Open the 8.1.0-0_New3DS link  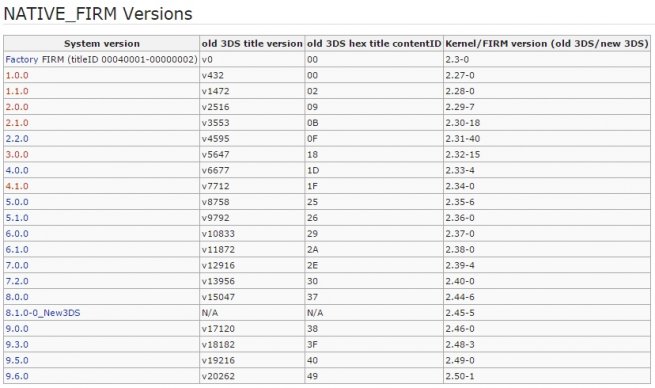coord(43,313)
